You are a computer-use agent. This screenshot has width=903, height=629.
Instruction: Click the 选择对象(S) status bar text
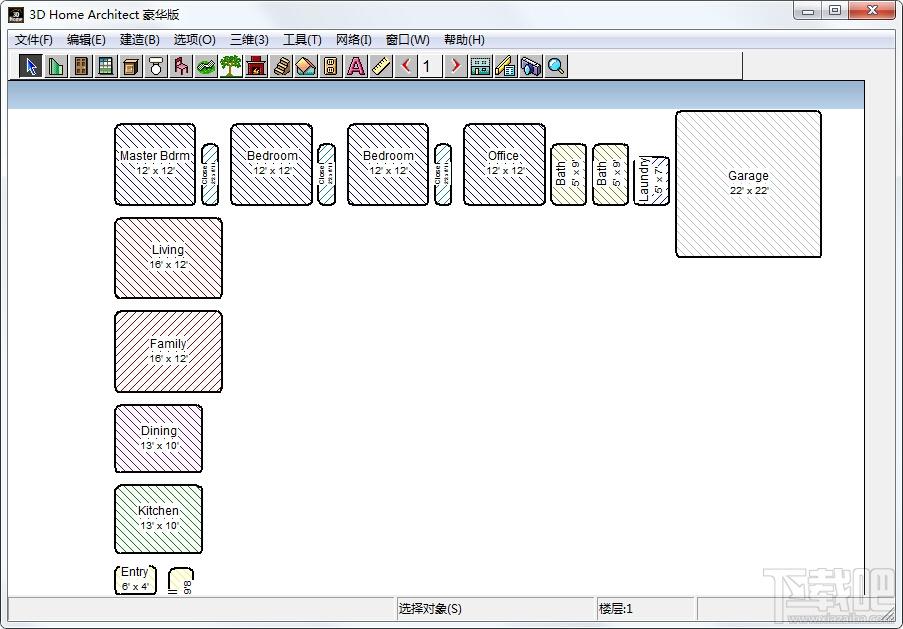[430, 609]
